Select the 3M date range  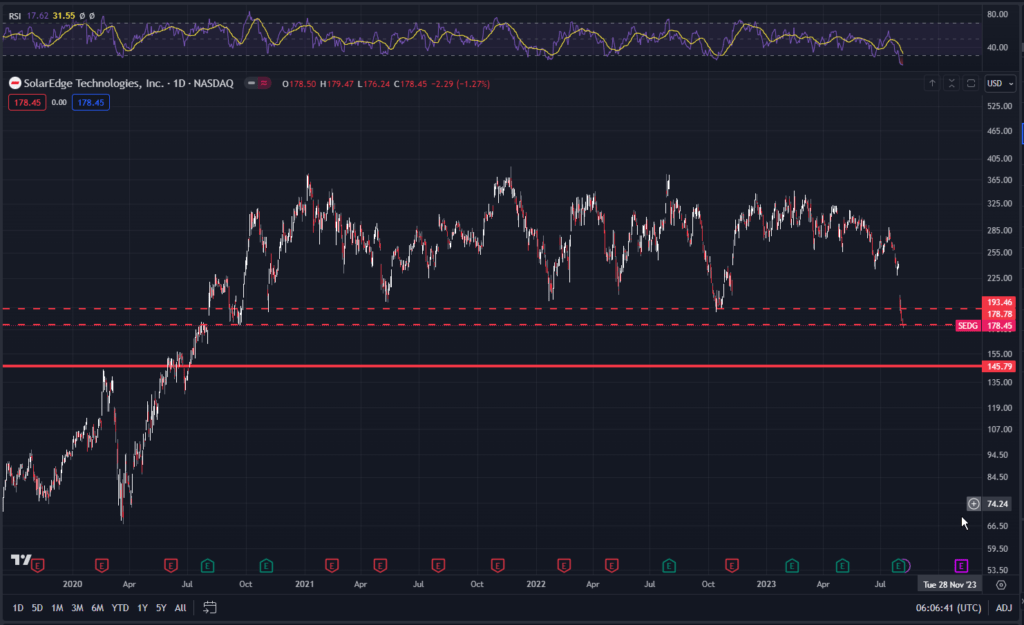click(x=77, y=608)
